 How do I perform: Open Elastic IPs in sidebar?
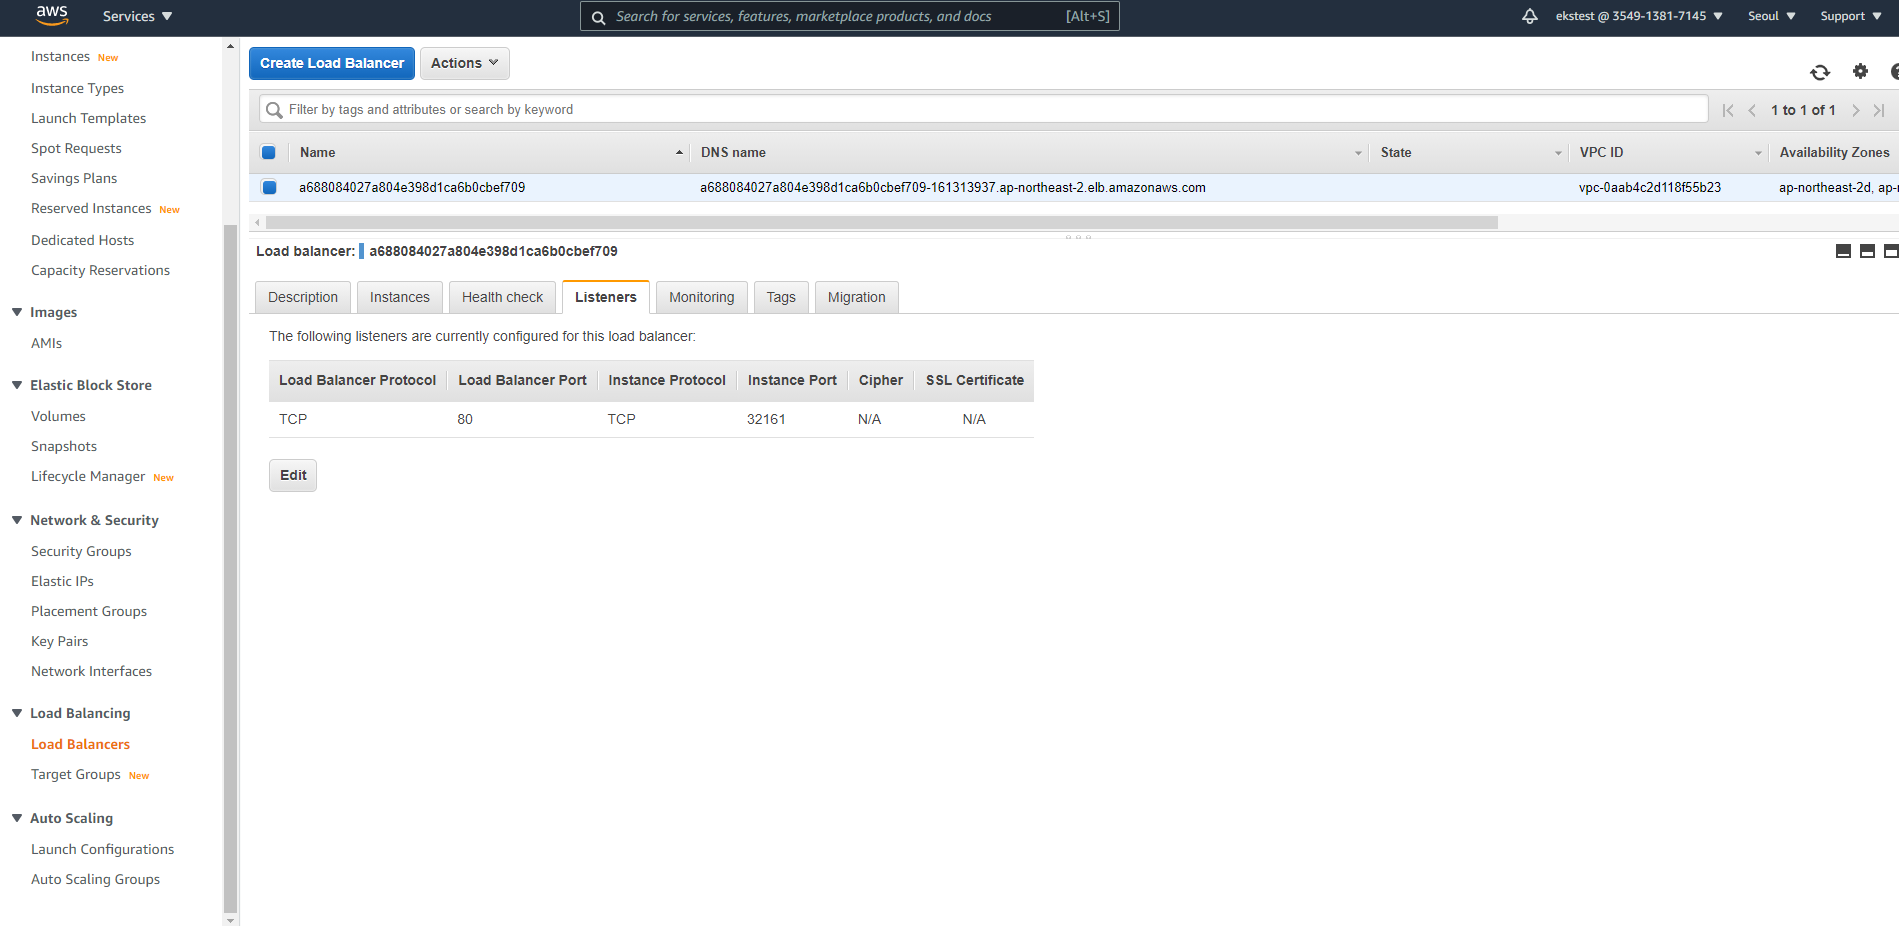(x=62, y=581)
